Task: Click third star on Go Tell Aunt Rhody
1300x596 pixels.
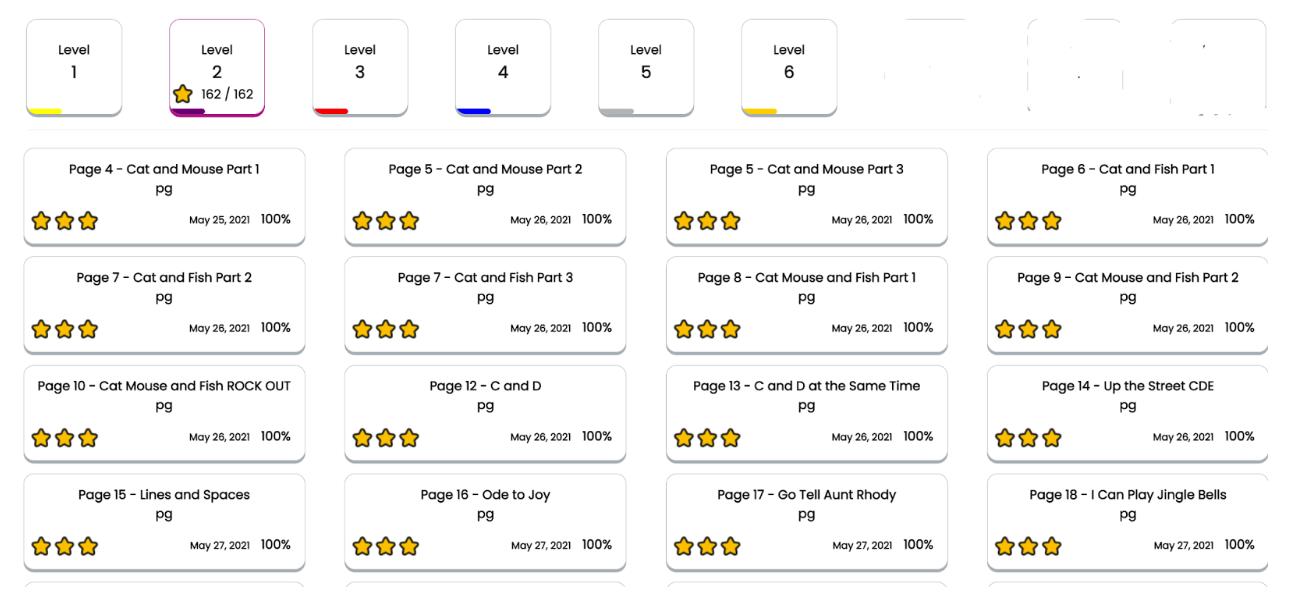Action: pos(731,546)
